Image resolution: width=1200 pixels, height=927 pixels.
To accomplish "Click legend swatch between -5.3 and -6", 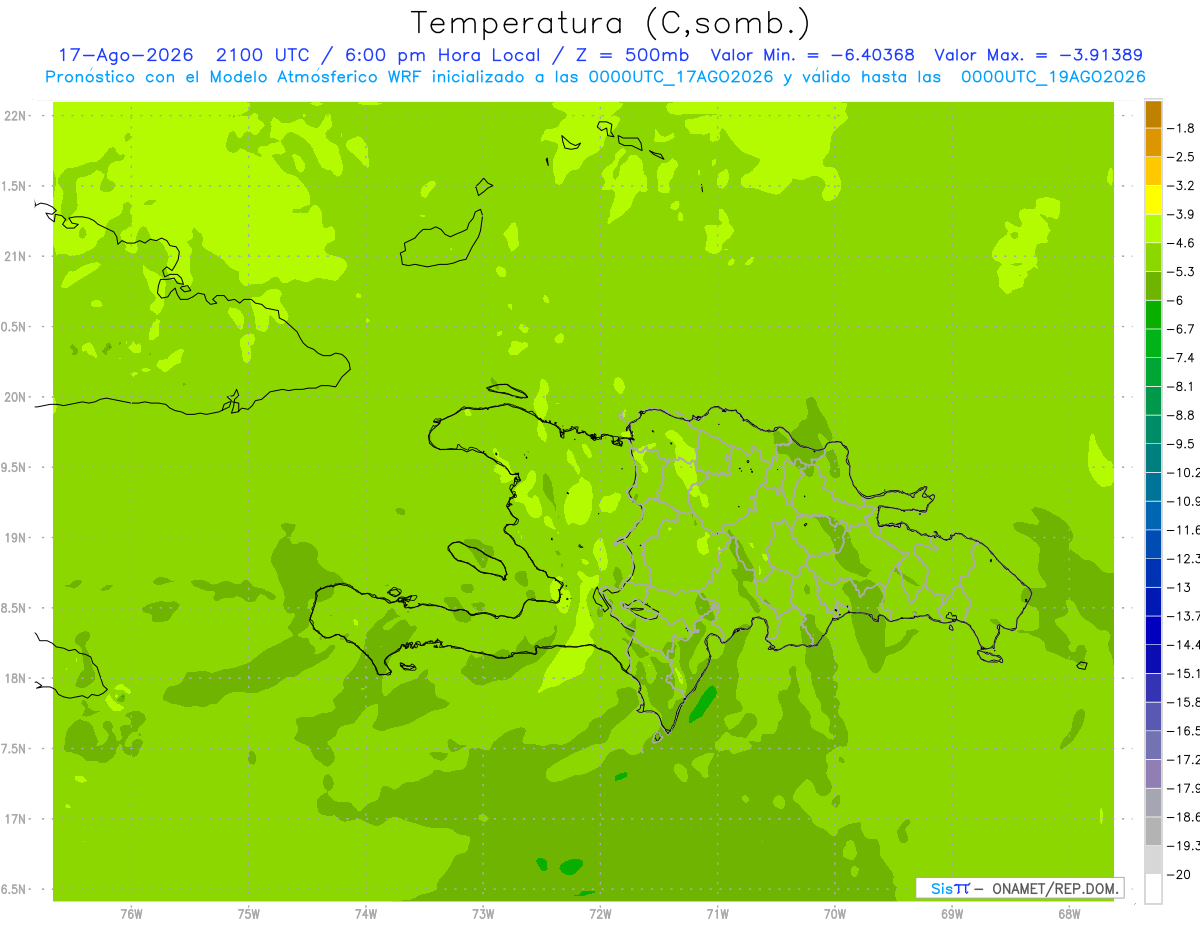I will (1153, 286).
